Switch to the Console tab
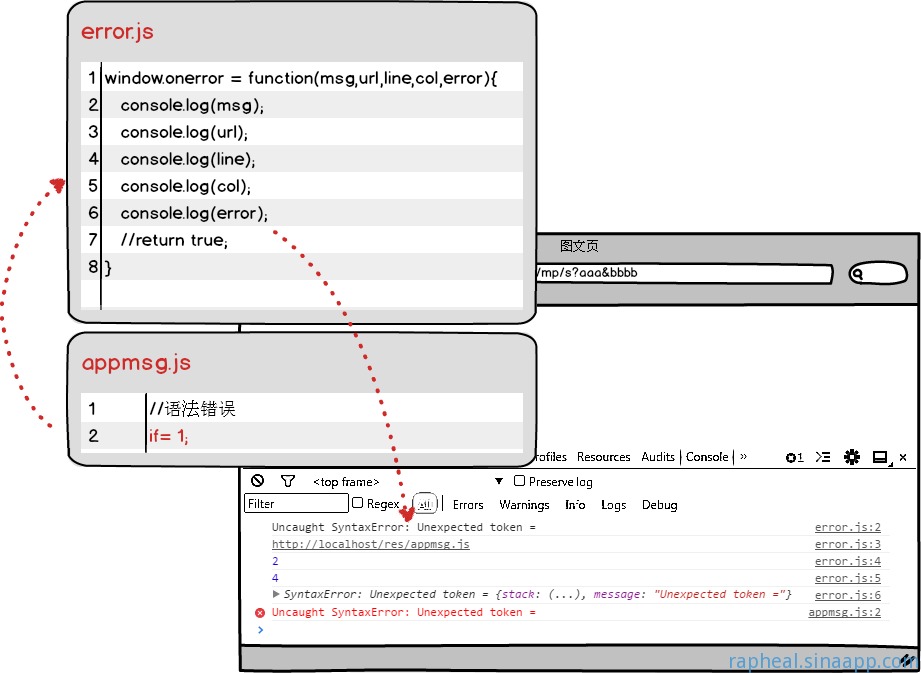Screen dimensions: 921x673 pyautogui.click(x=707, y=457)
